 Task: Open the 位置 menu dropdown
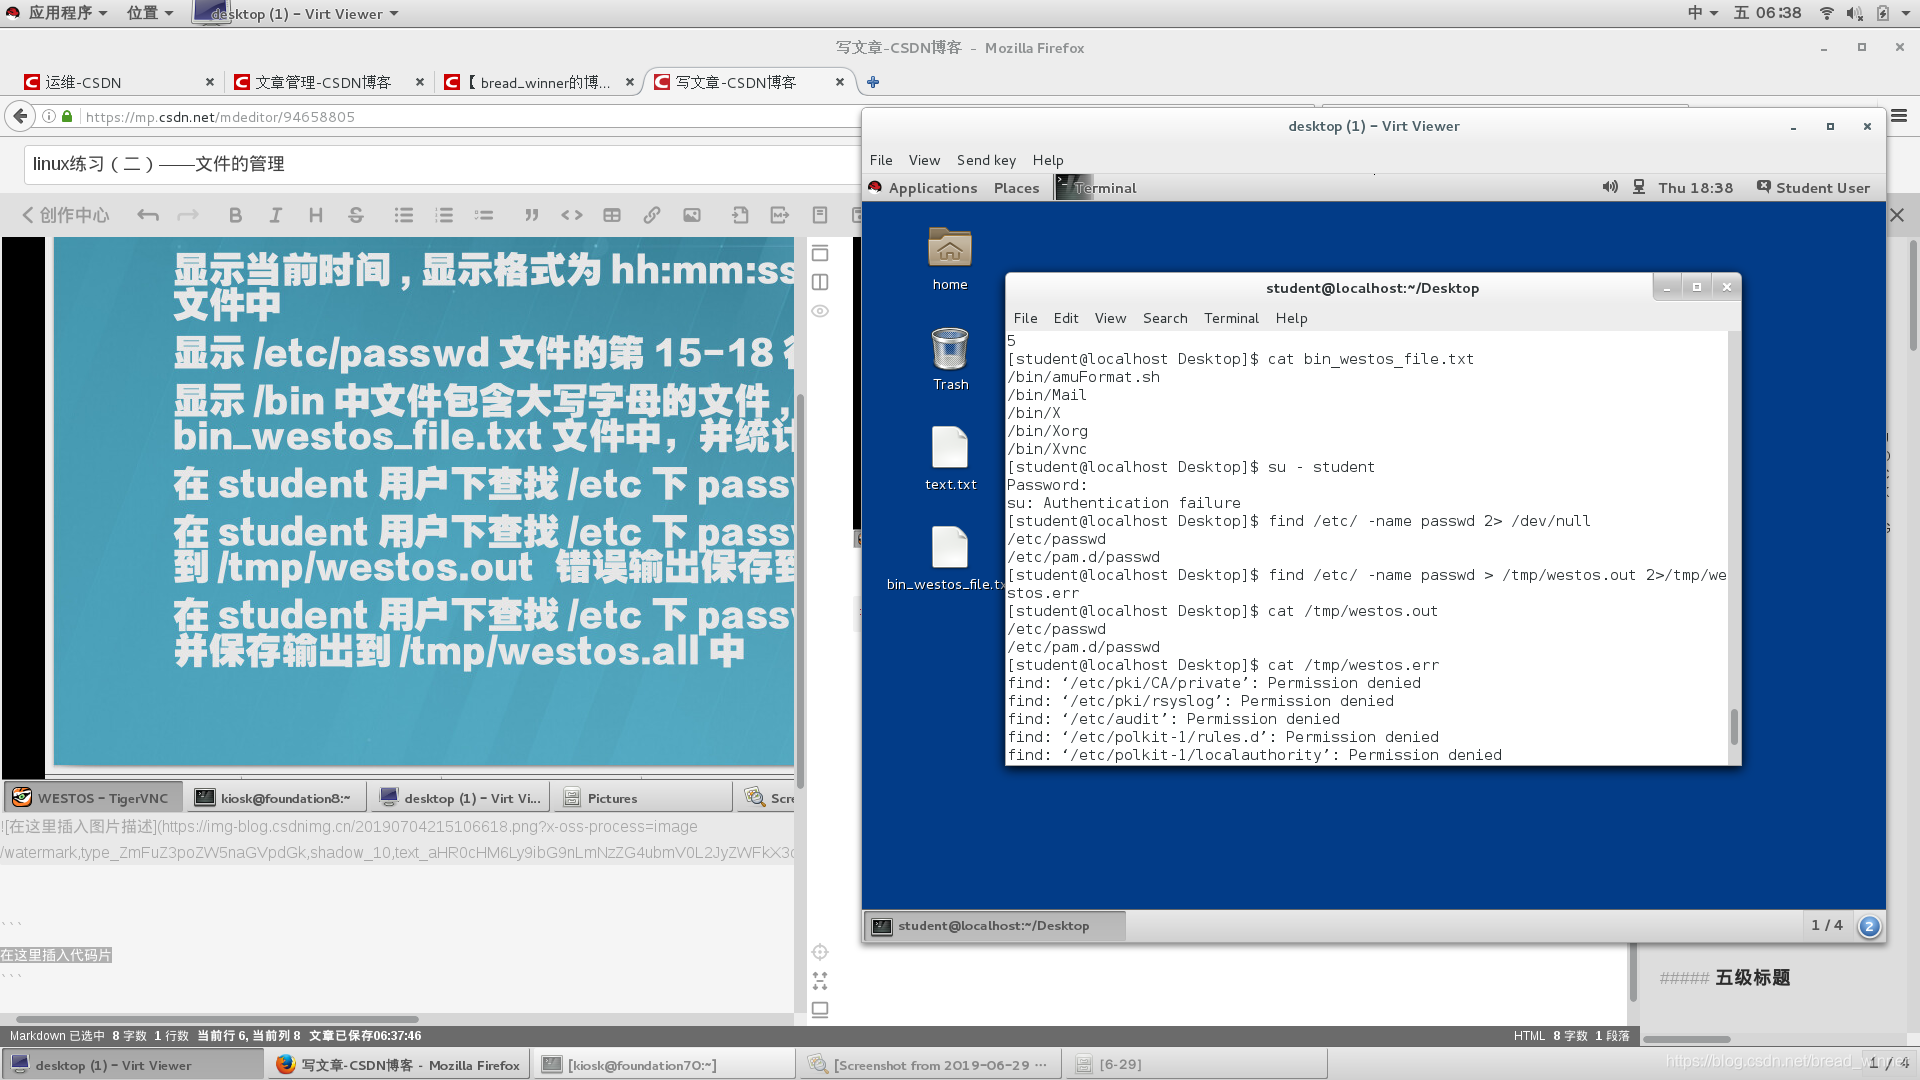(150, 13)
